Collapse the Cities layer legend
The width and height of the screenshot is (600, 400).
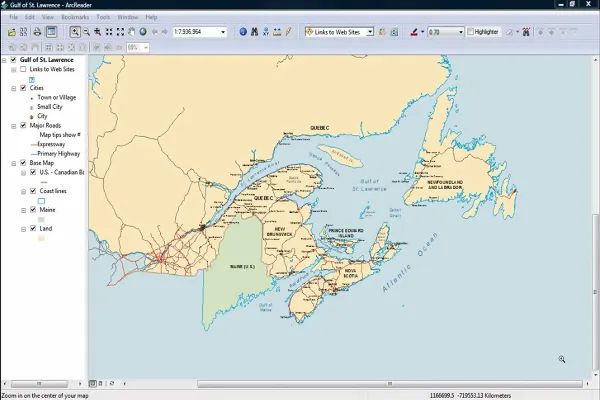pos(14,88)
